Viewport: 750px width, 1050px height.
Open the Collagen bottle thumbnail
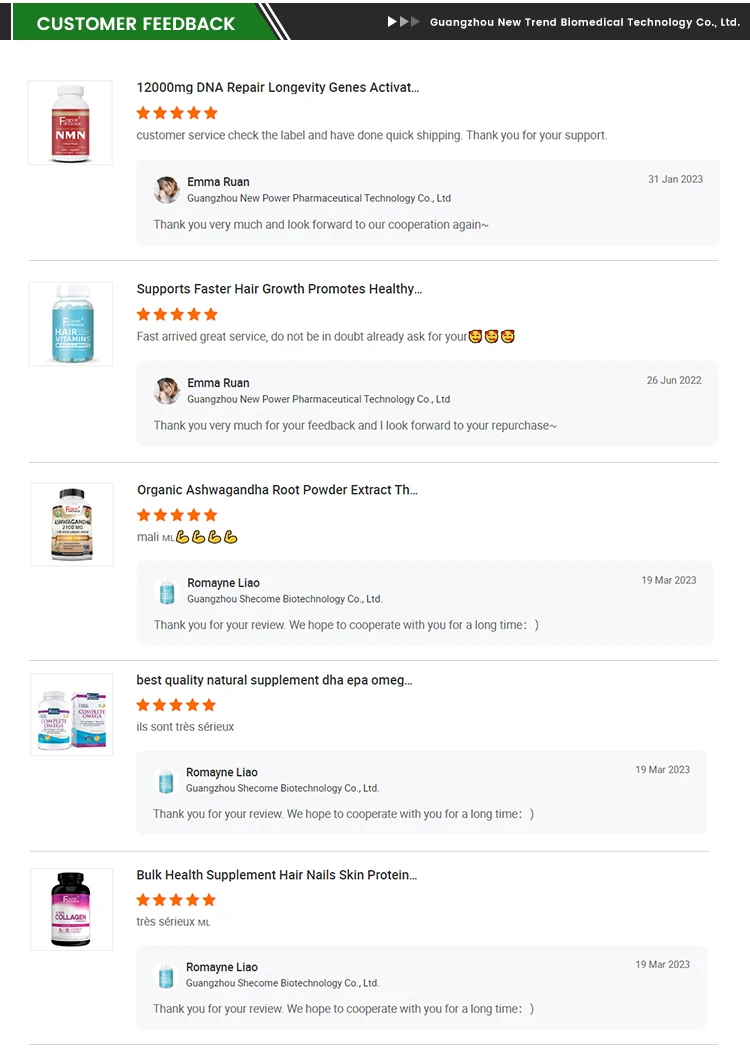click(71, 909)
